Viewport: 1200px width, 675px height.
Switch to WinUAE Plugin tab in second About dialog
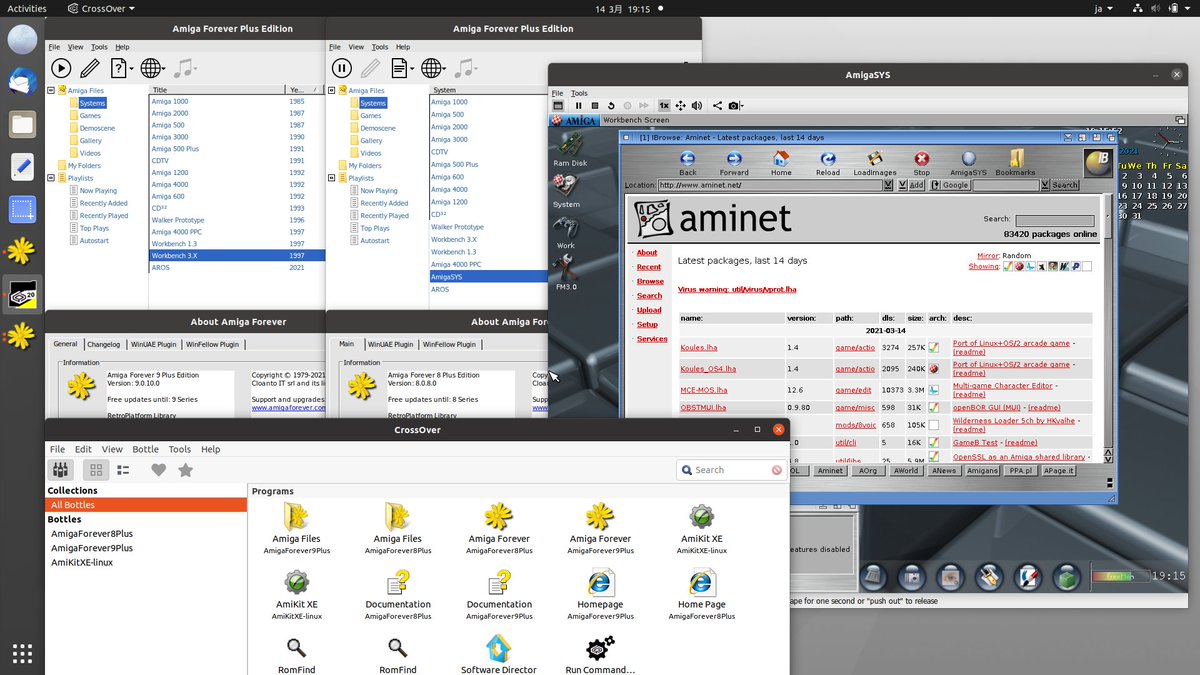pos(390,344)
